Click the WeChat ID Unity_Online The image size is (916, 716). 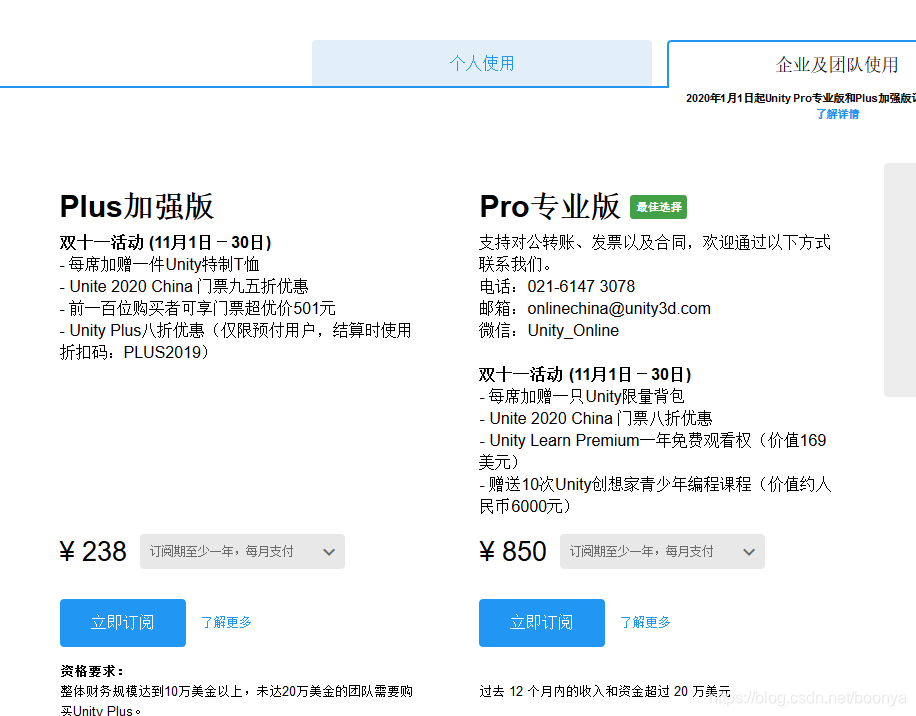point(573,331)
